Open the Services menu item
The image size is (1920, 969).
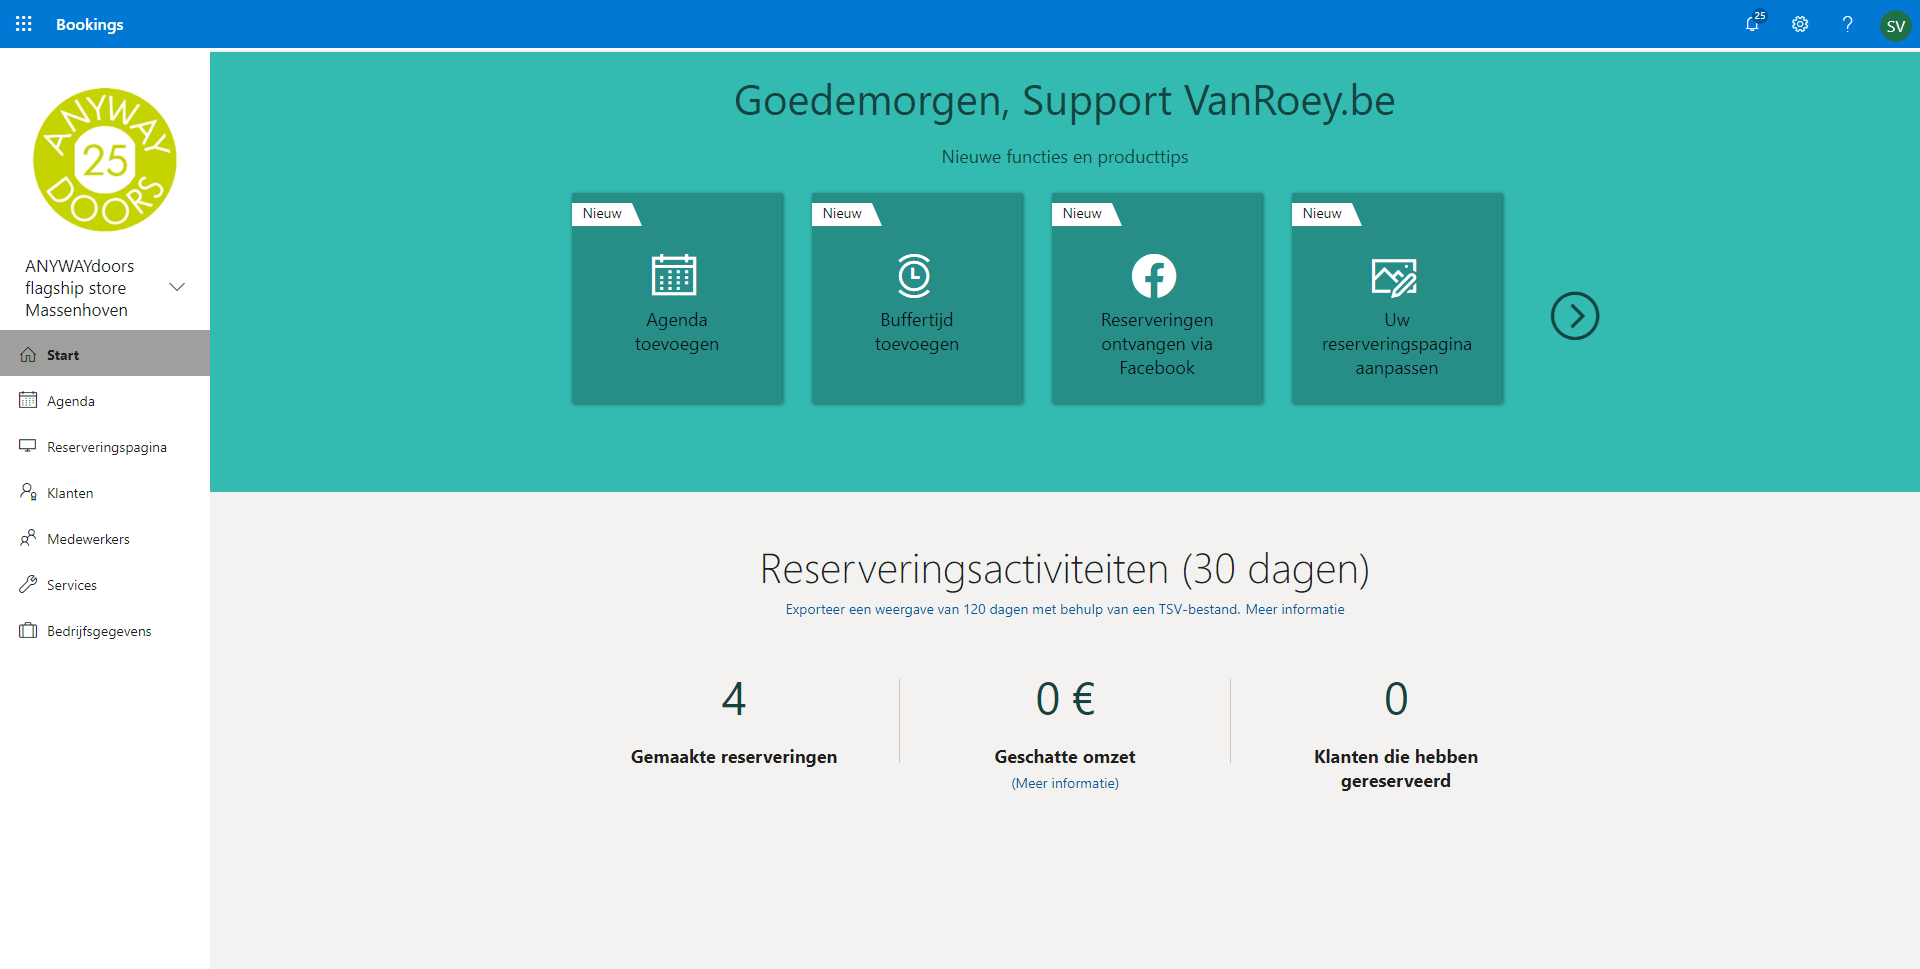[x=105, y=584]
